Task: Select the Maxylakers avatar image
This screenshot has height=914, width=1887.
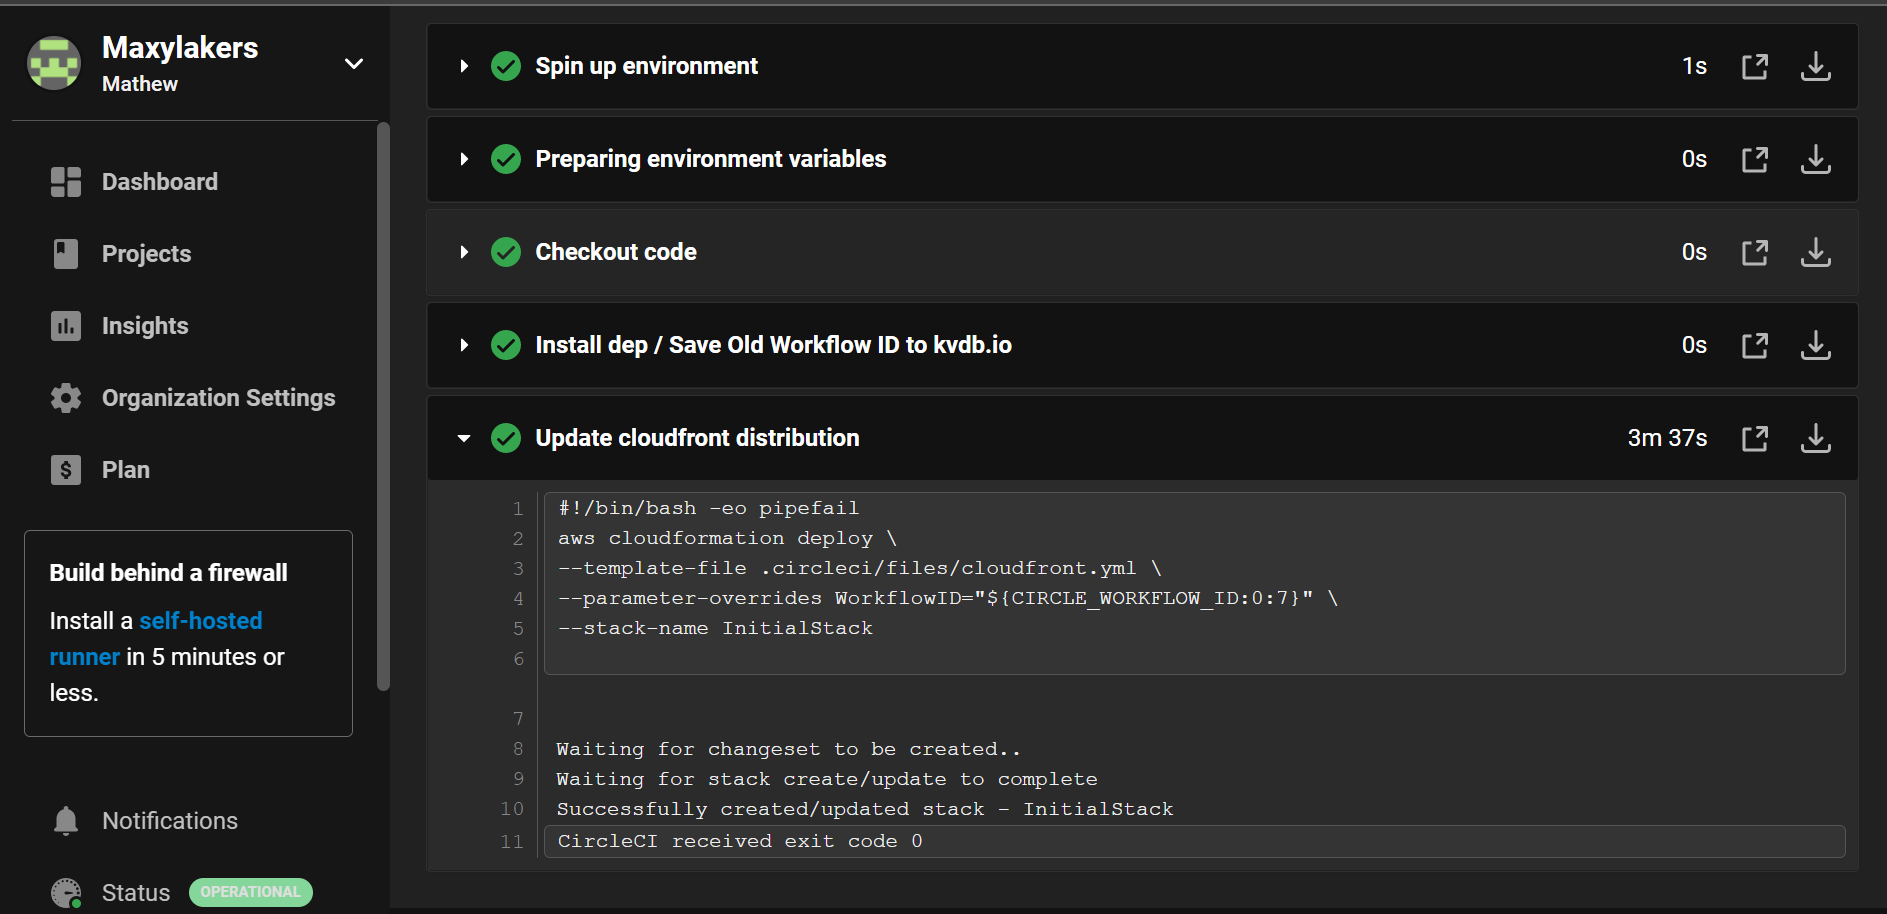Action: click(x=54, y=62)
